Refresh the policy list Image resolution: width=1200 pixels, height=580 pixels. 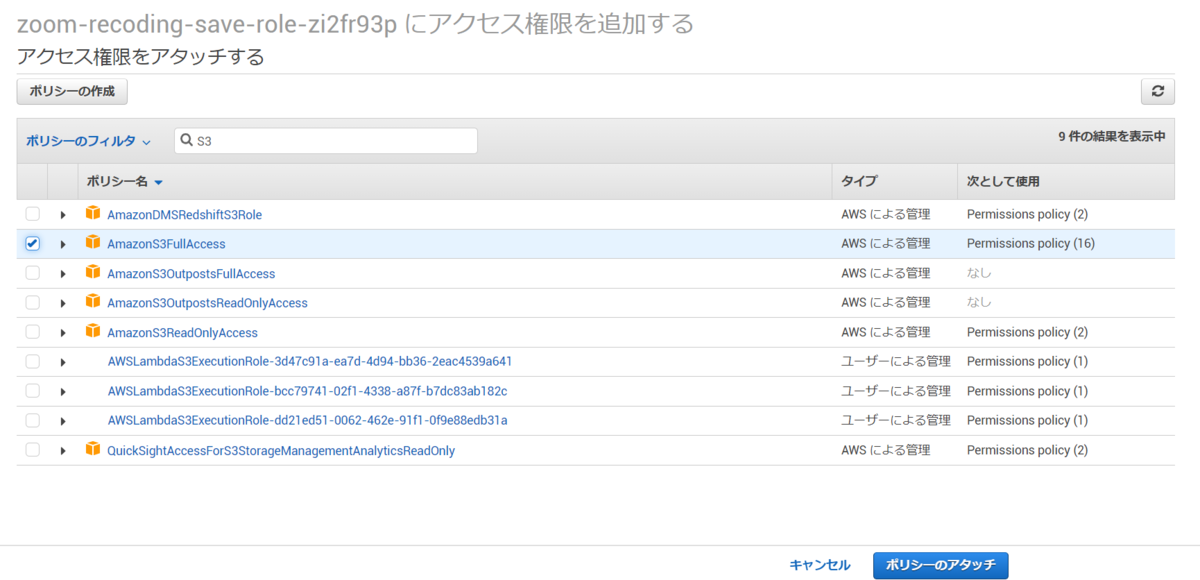pos(1157,91)
